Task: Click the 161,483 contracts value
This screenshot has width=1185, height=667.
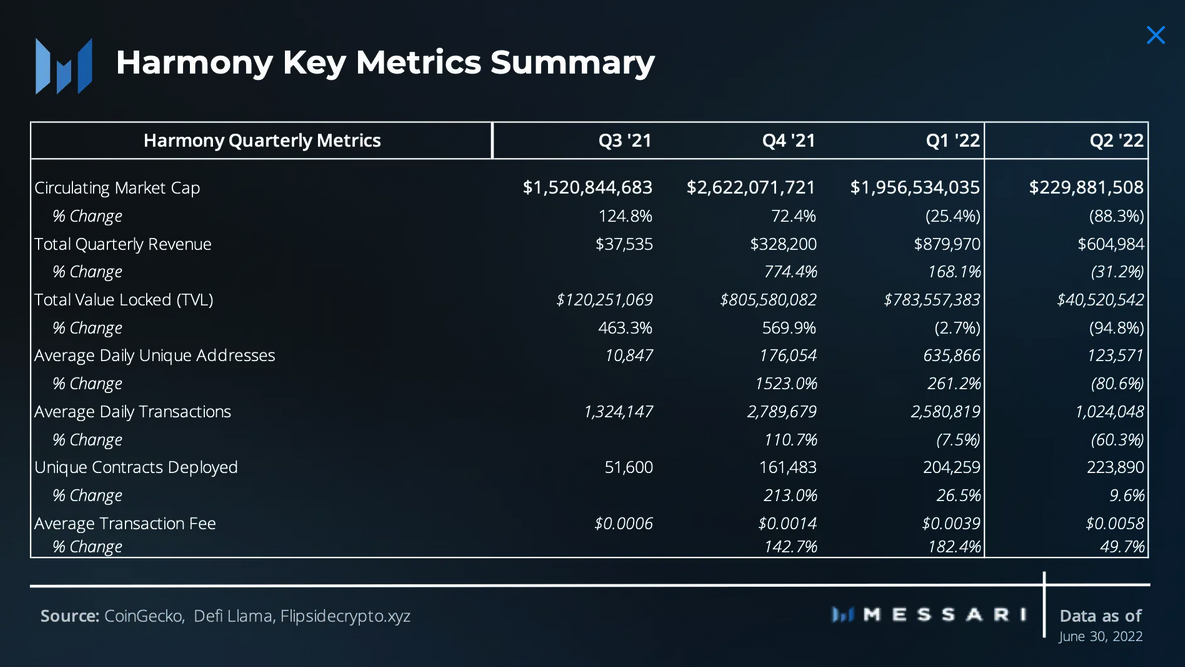Action: pos(788,468)
